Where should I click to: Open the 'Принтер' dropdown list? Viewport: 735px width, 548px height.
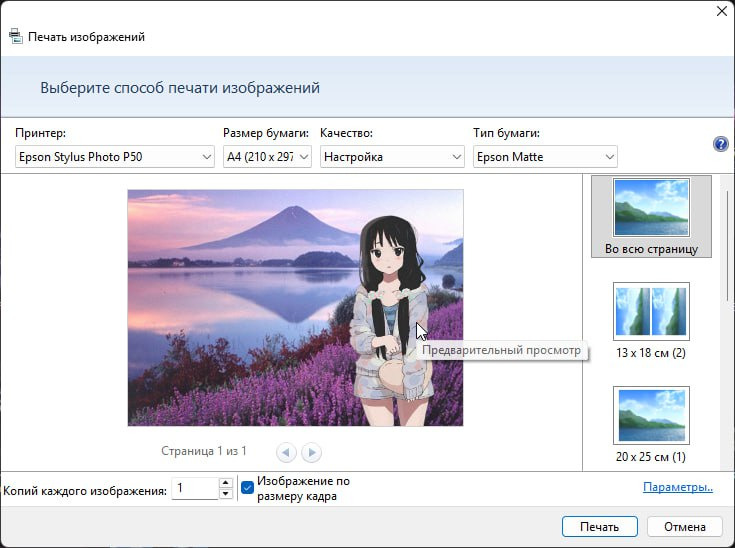pos(115,157)
